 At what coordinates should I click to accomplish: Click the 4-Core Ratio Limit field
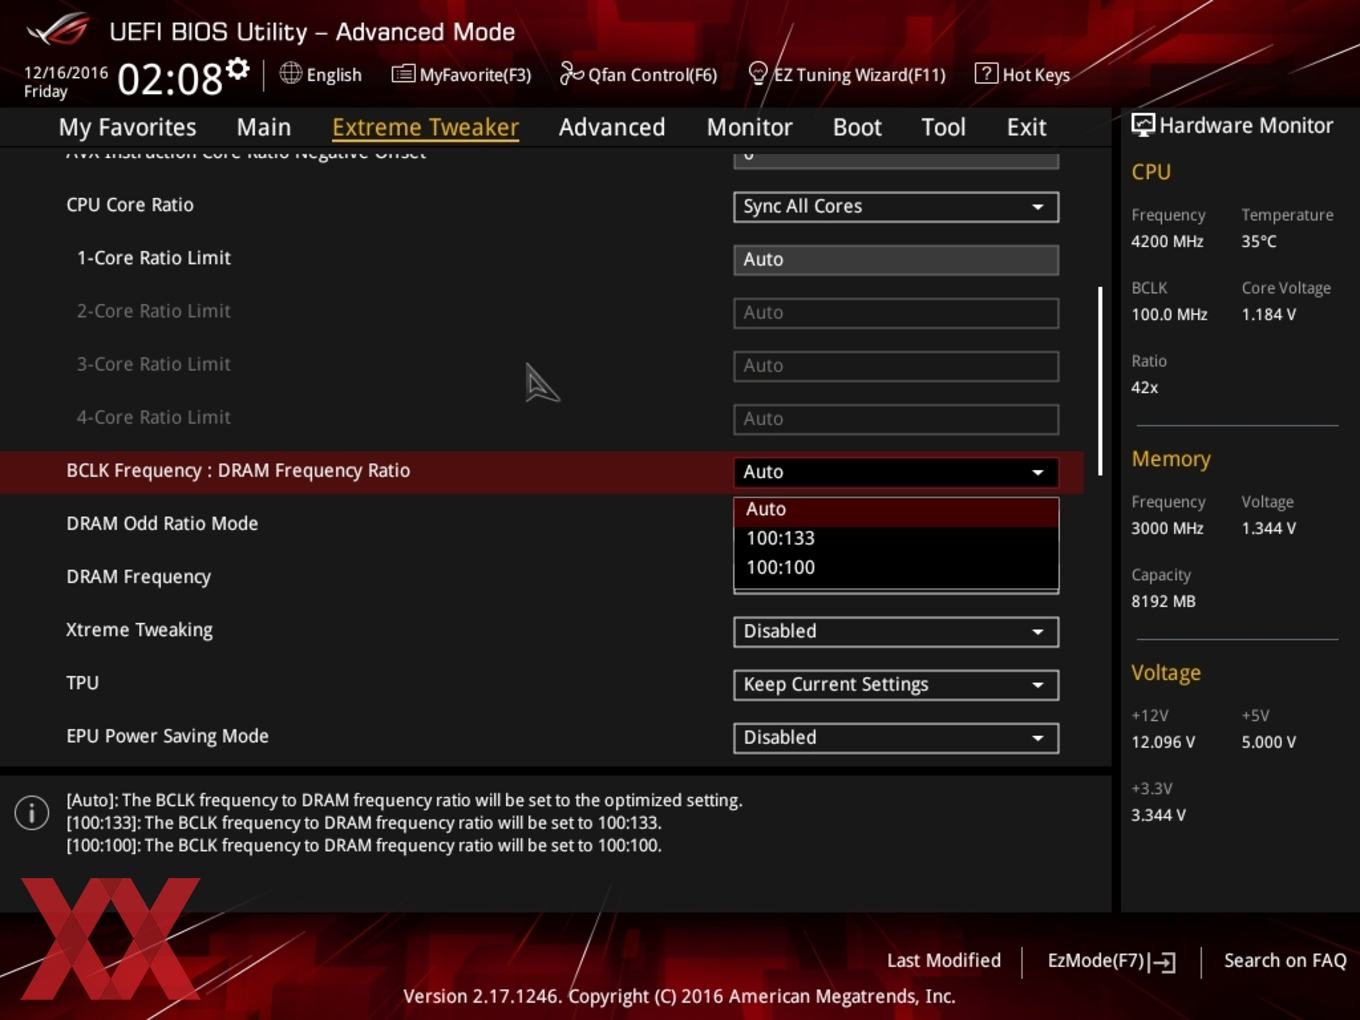tap(896, 418)
